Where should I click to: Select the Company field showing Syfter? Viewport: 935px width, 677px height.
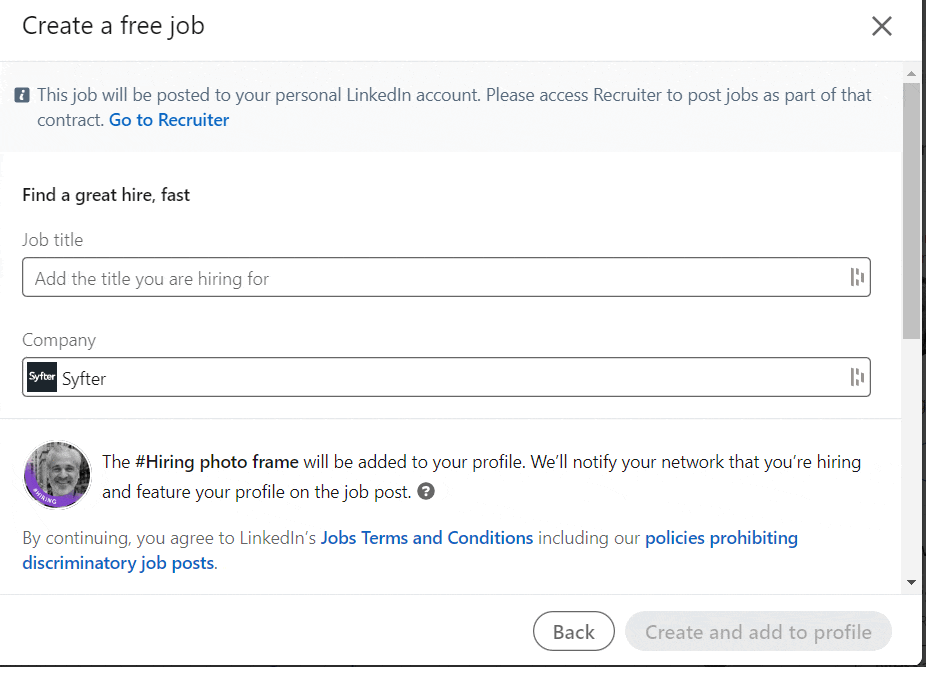pyautogui.click(x=446, y=377)
